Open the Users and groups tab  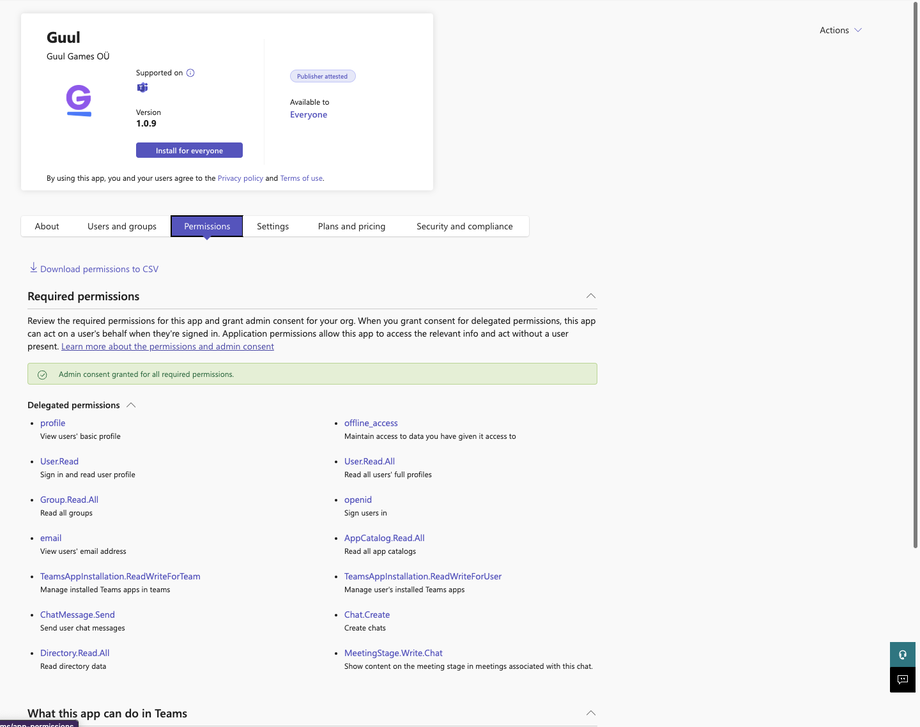[122, 226]
